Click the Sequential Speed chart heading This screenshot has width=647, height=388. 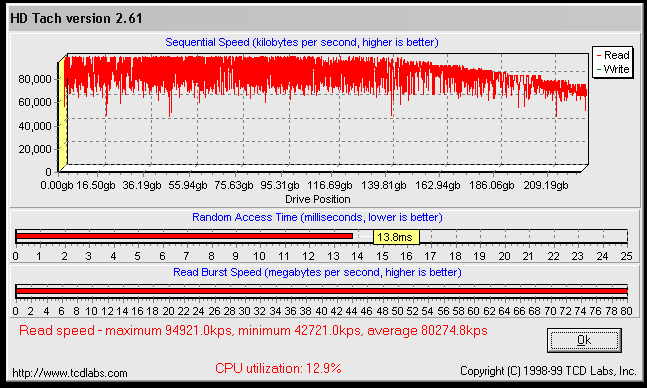(302, 43)
